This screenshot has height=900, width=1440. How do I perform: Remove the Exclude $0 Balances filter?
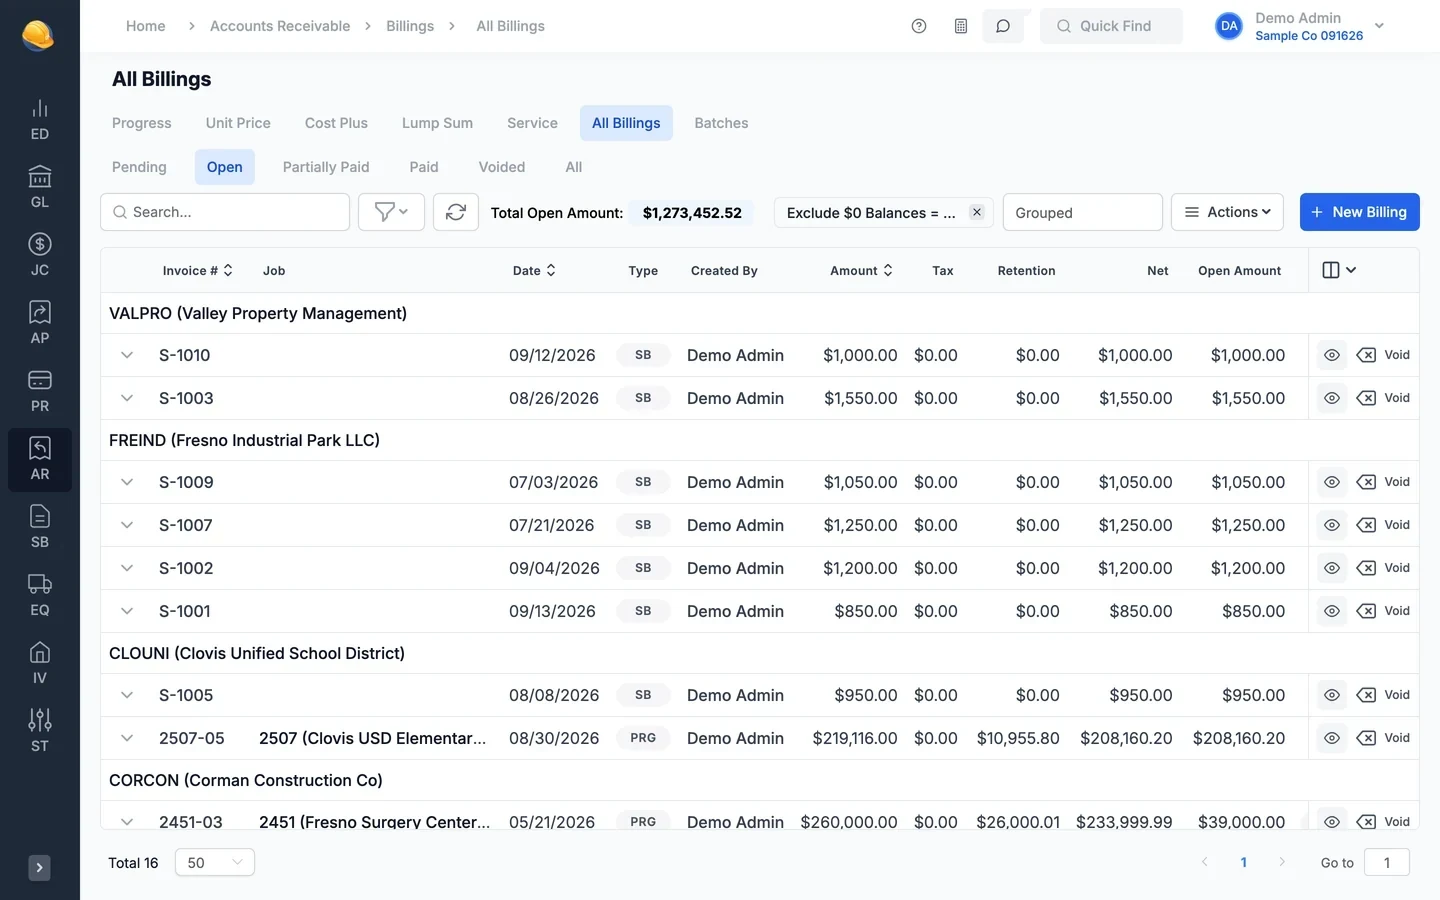(977, 212)
